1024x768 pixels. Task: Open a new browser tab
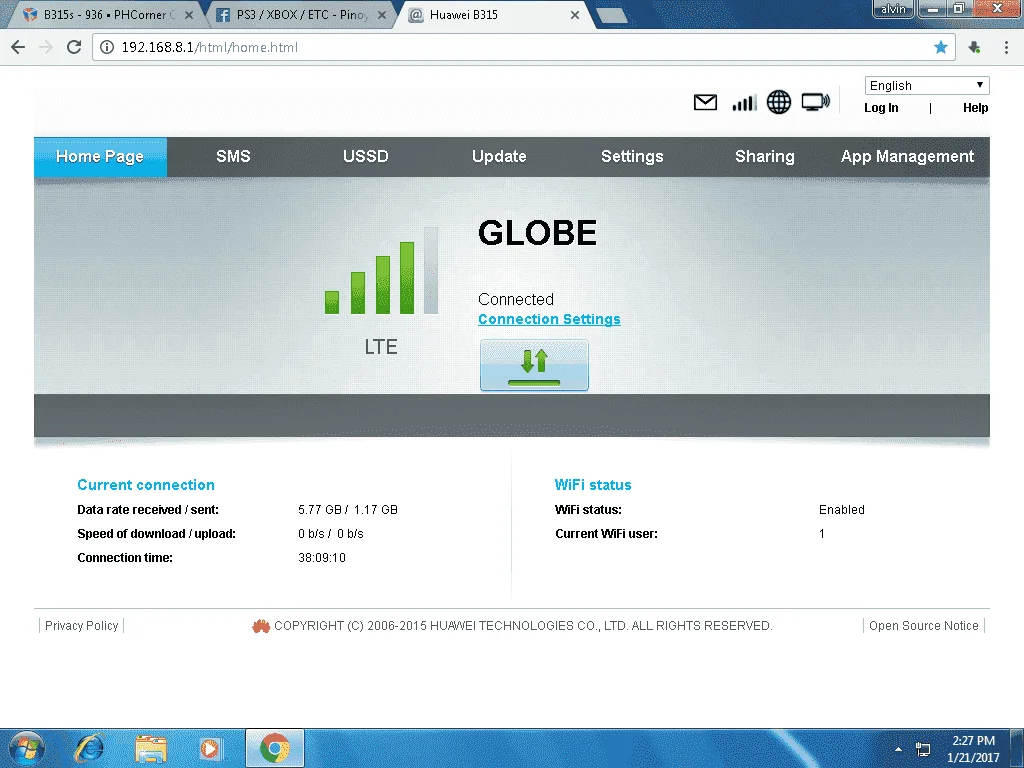tap(612, 15)
